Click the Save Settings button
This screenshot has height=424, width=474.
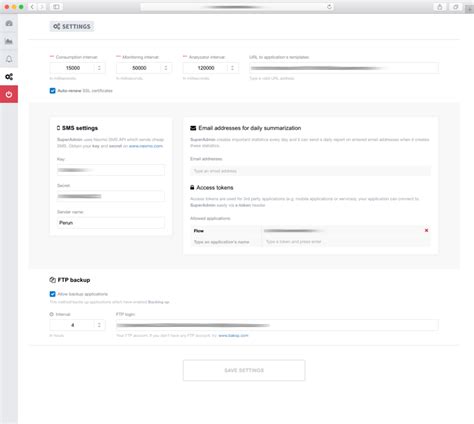point(244,370)
